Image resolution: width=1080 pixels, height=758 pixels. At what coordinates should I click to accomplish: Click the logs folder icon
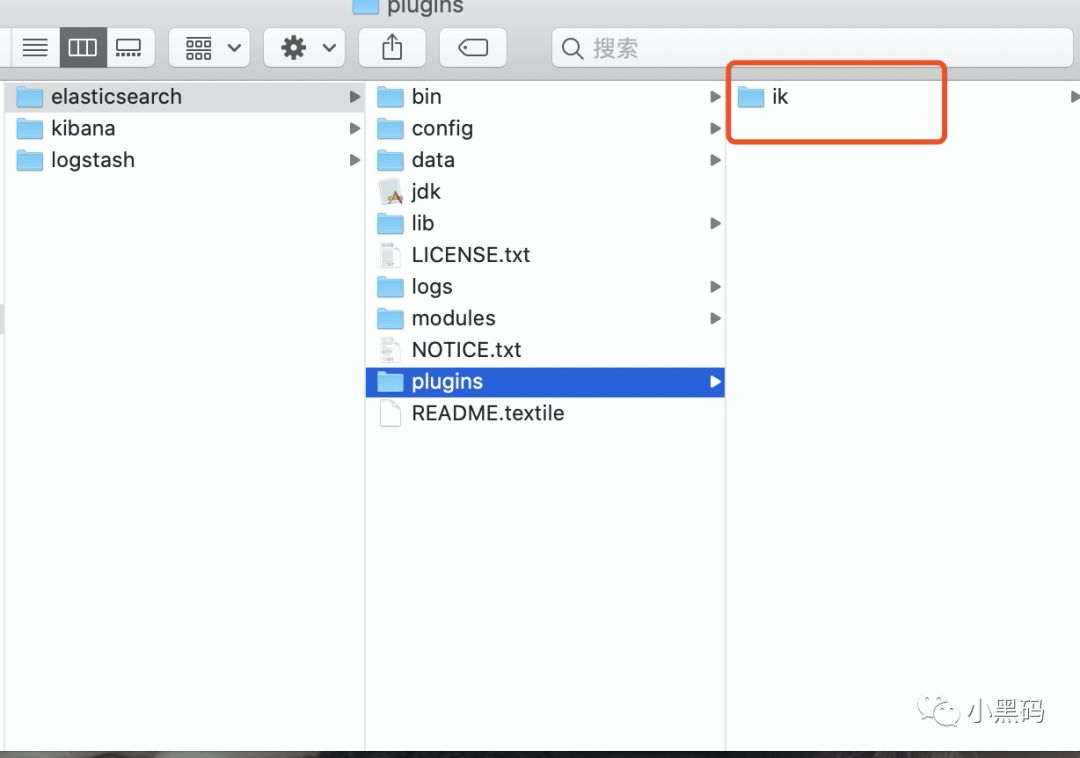click(391, 287)
